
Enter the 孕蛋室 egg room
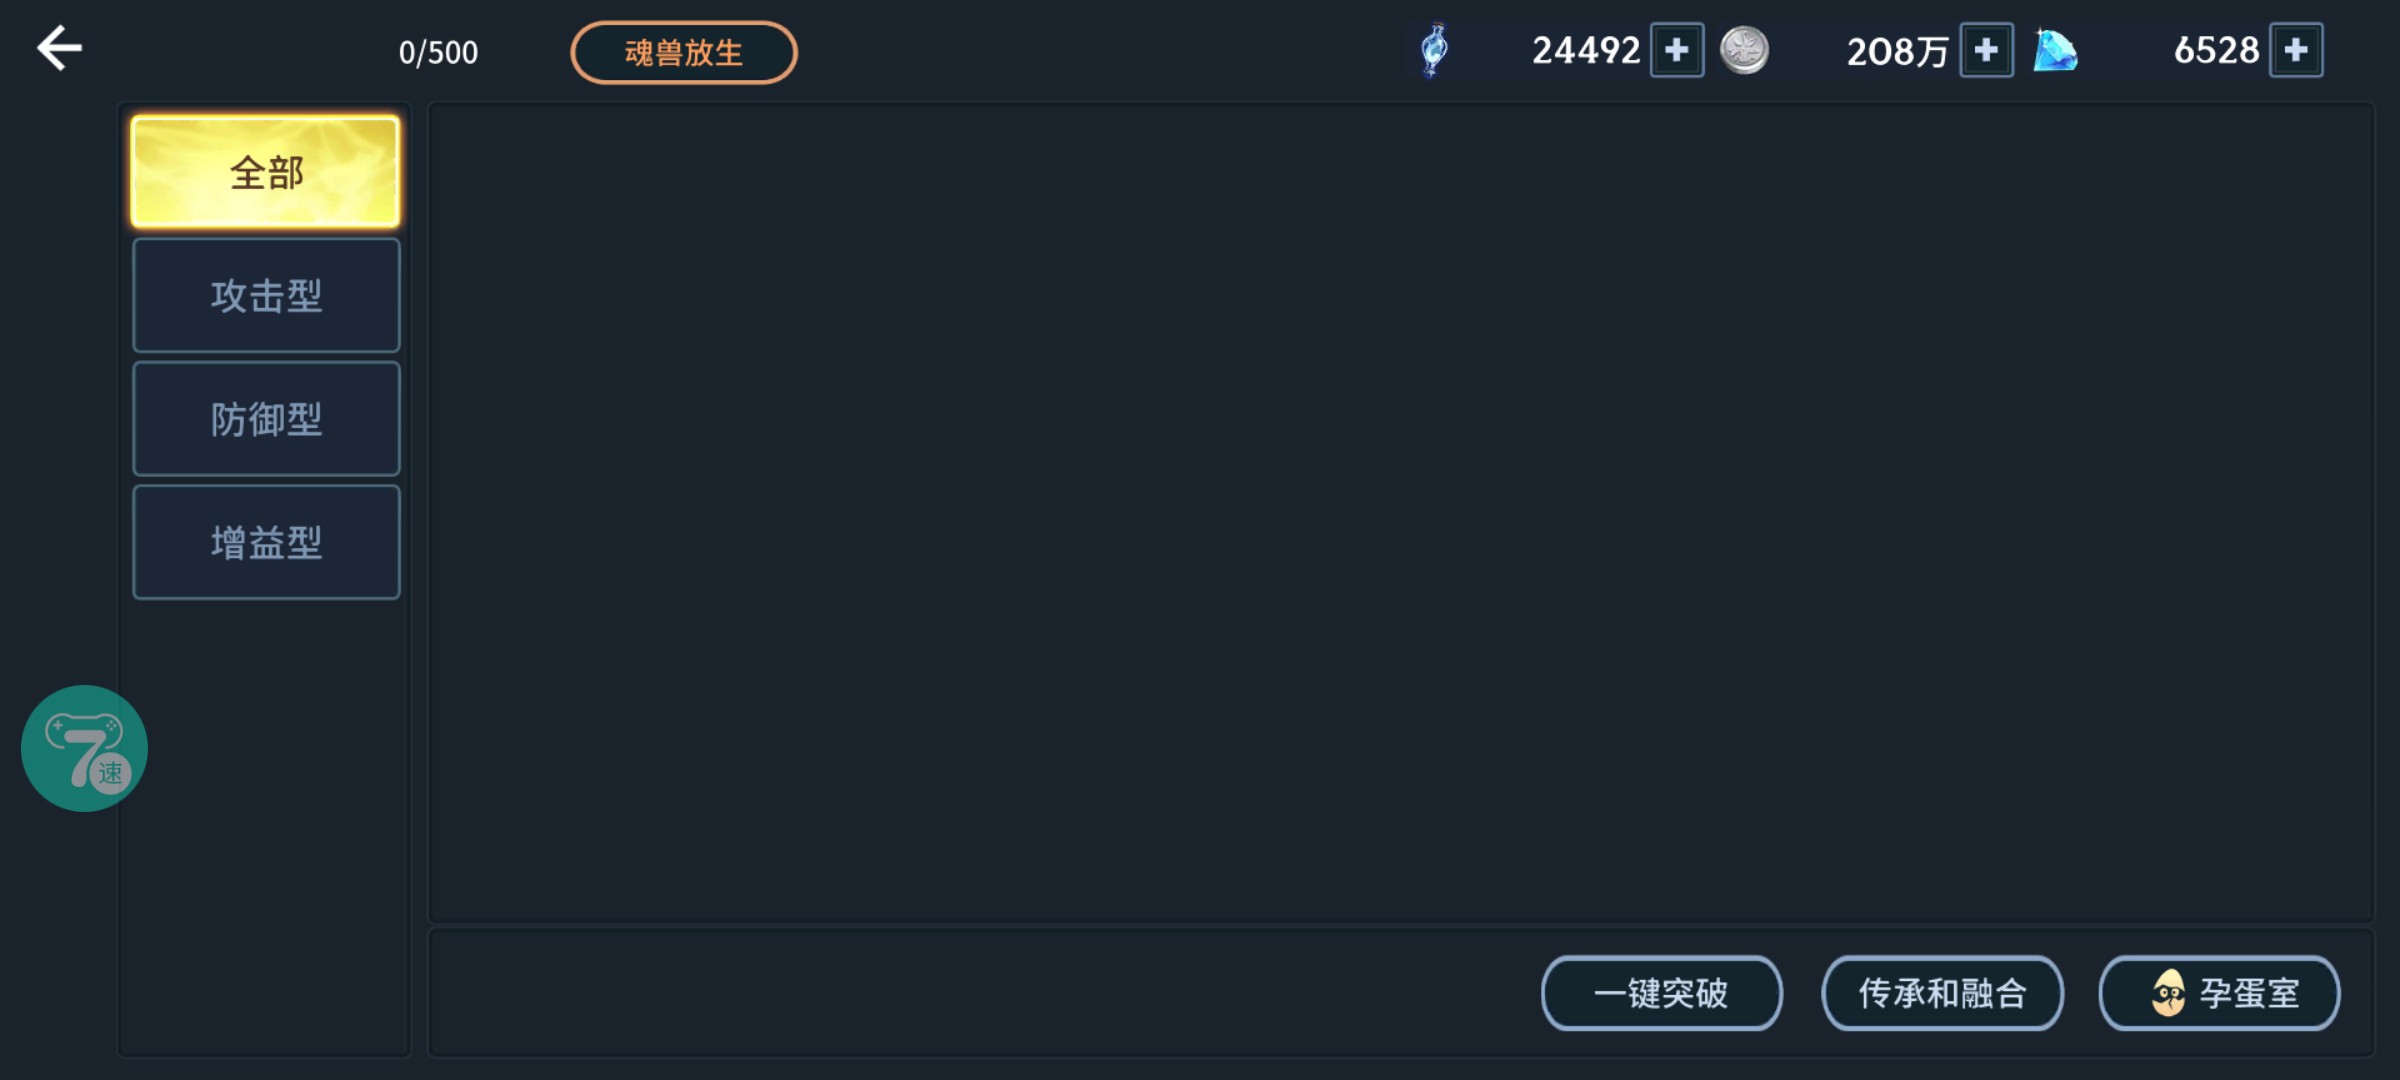(x=2219, y=993)
